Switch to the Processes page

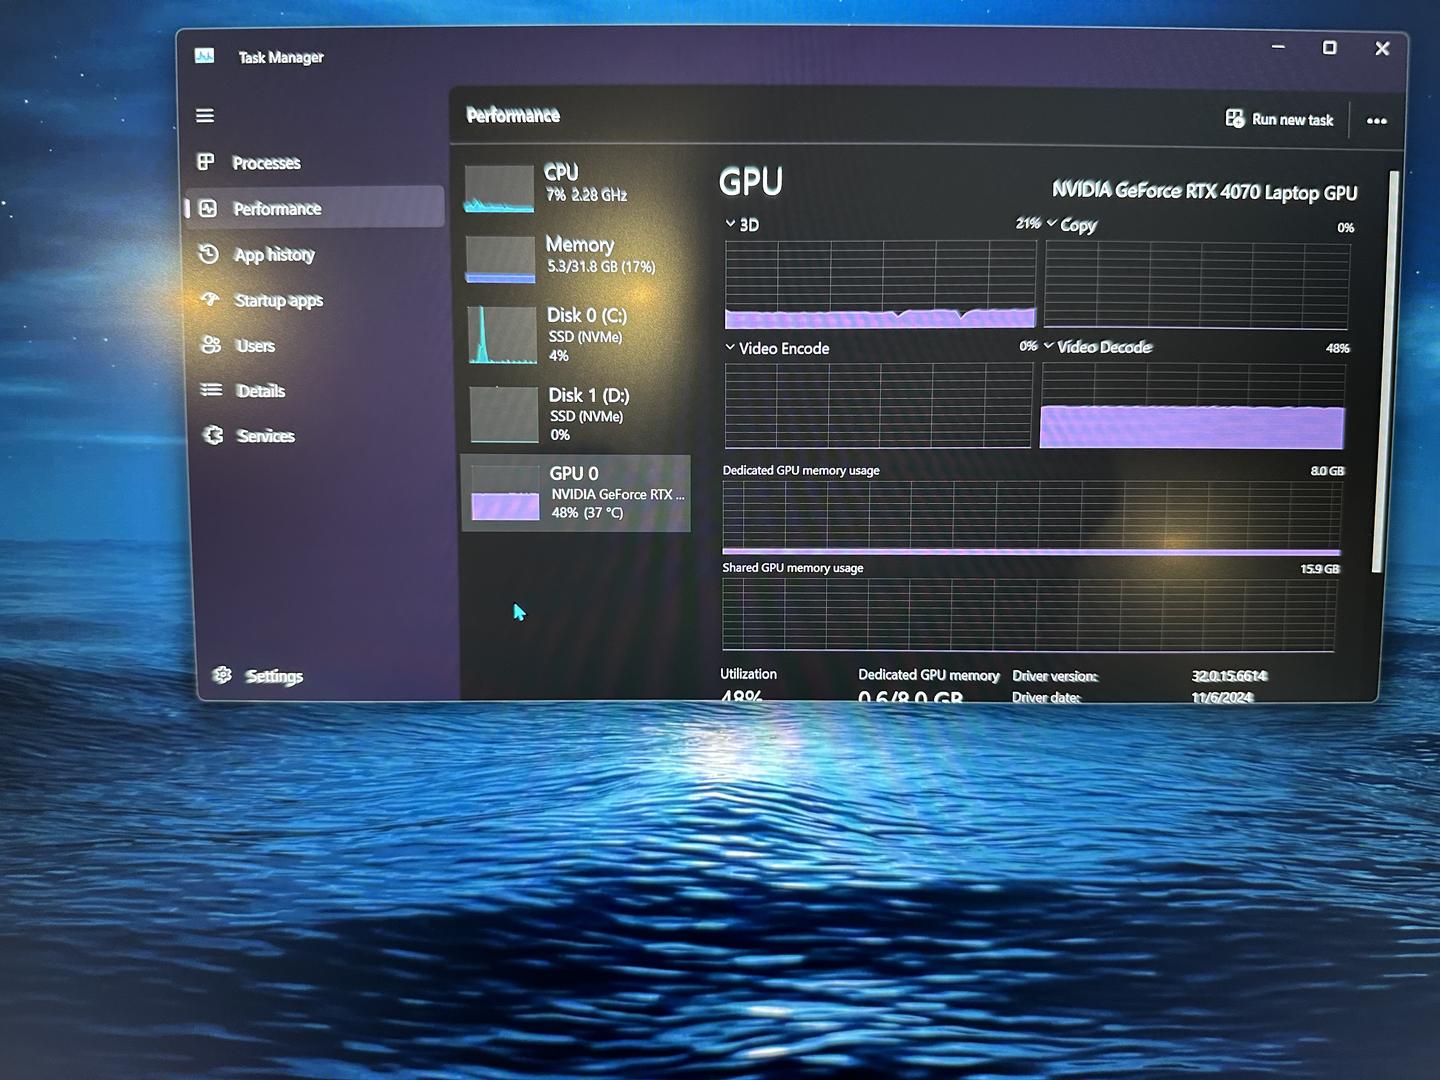(x=315, y=162)
